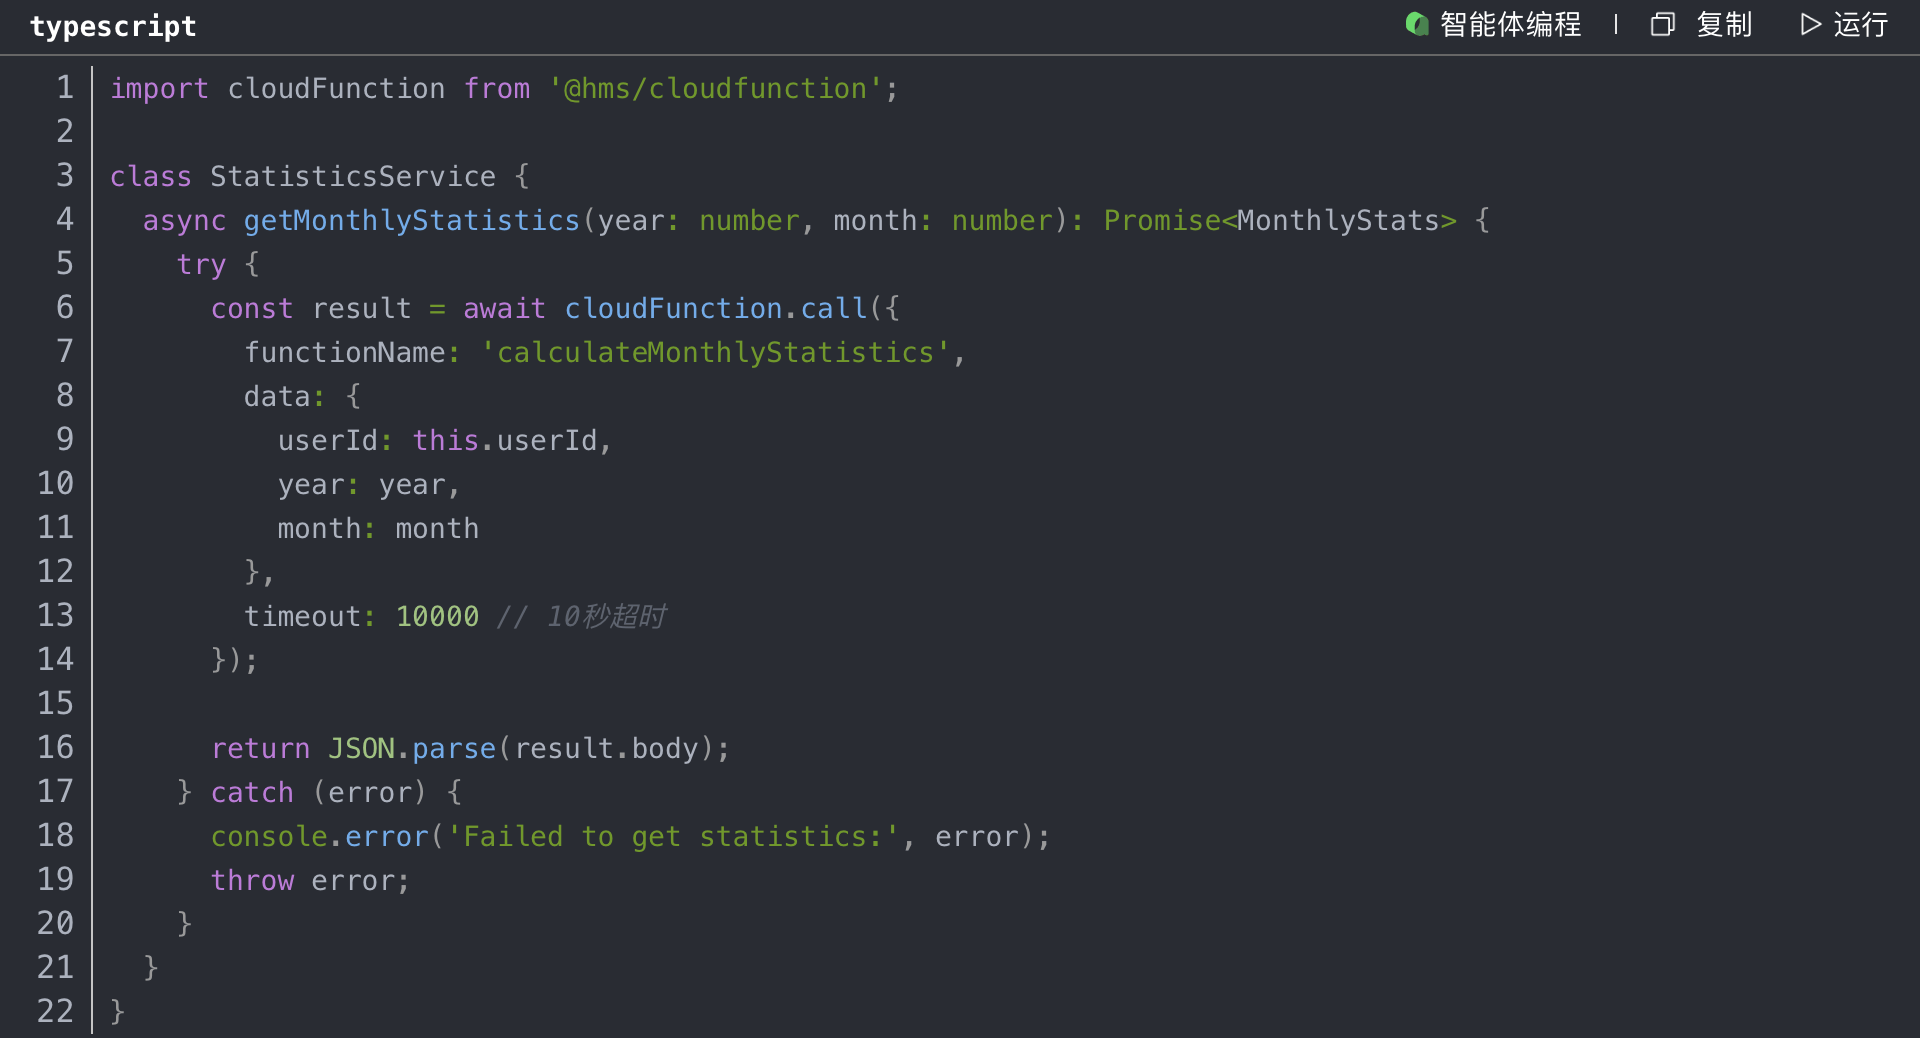Click the 复制 copy text label

tap(1724, 24)
